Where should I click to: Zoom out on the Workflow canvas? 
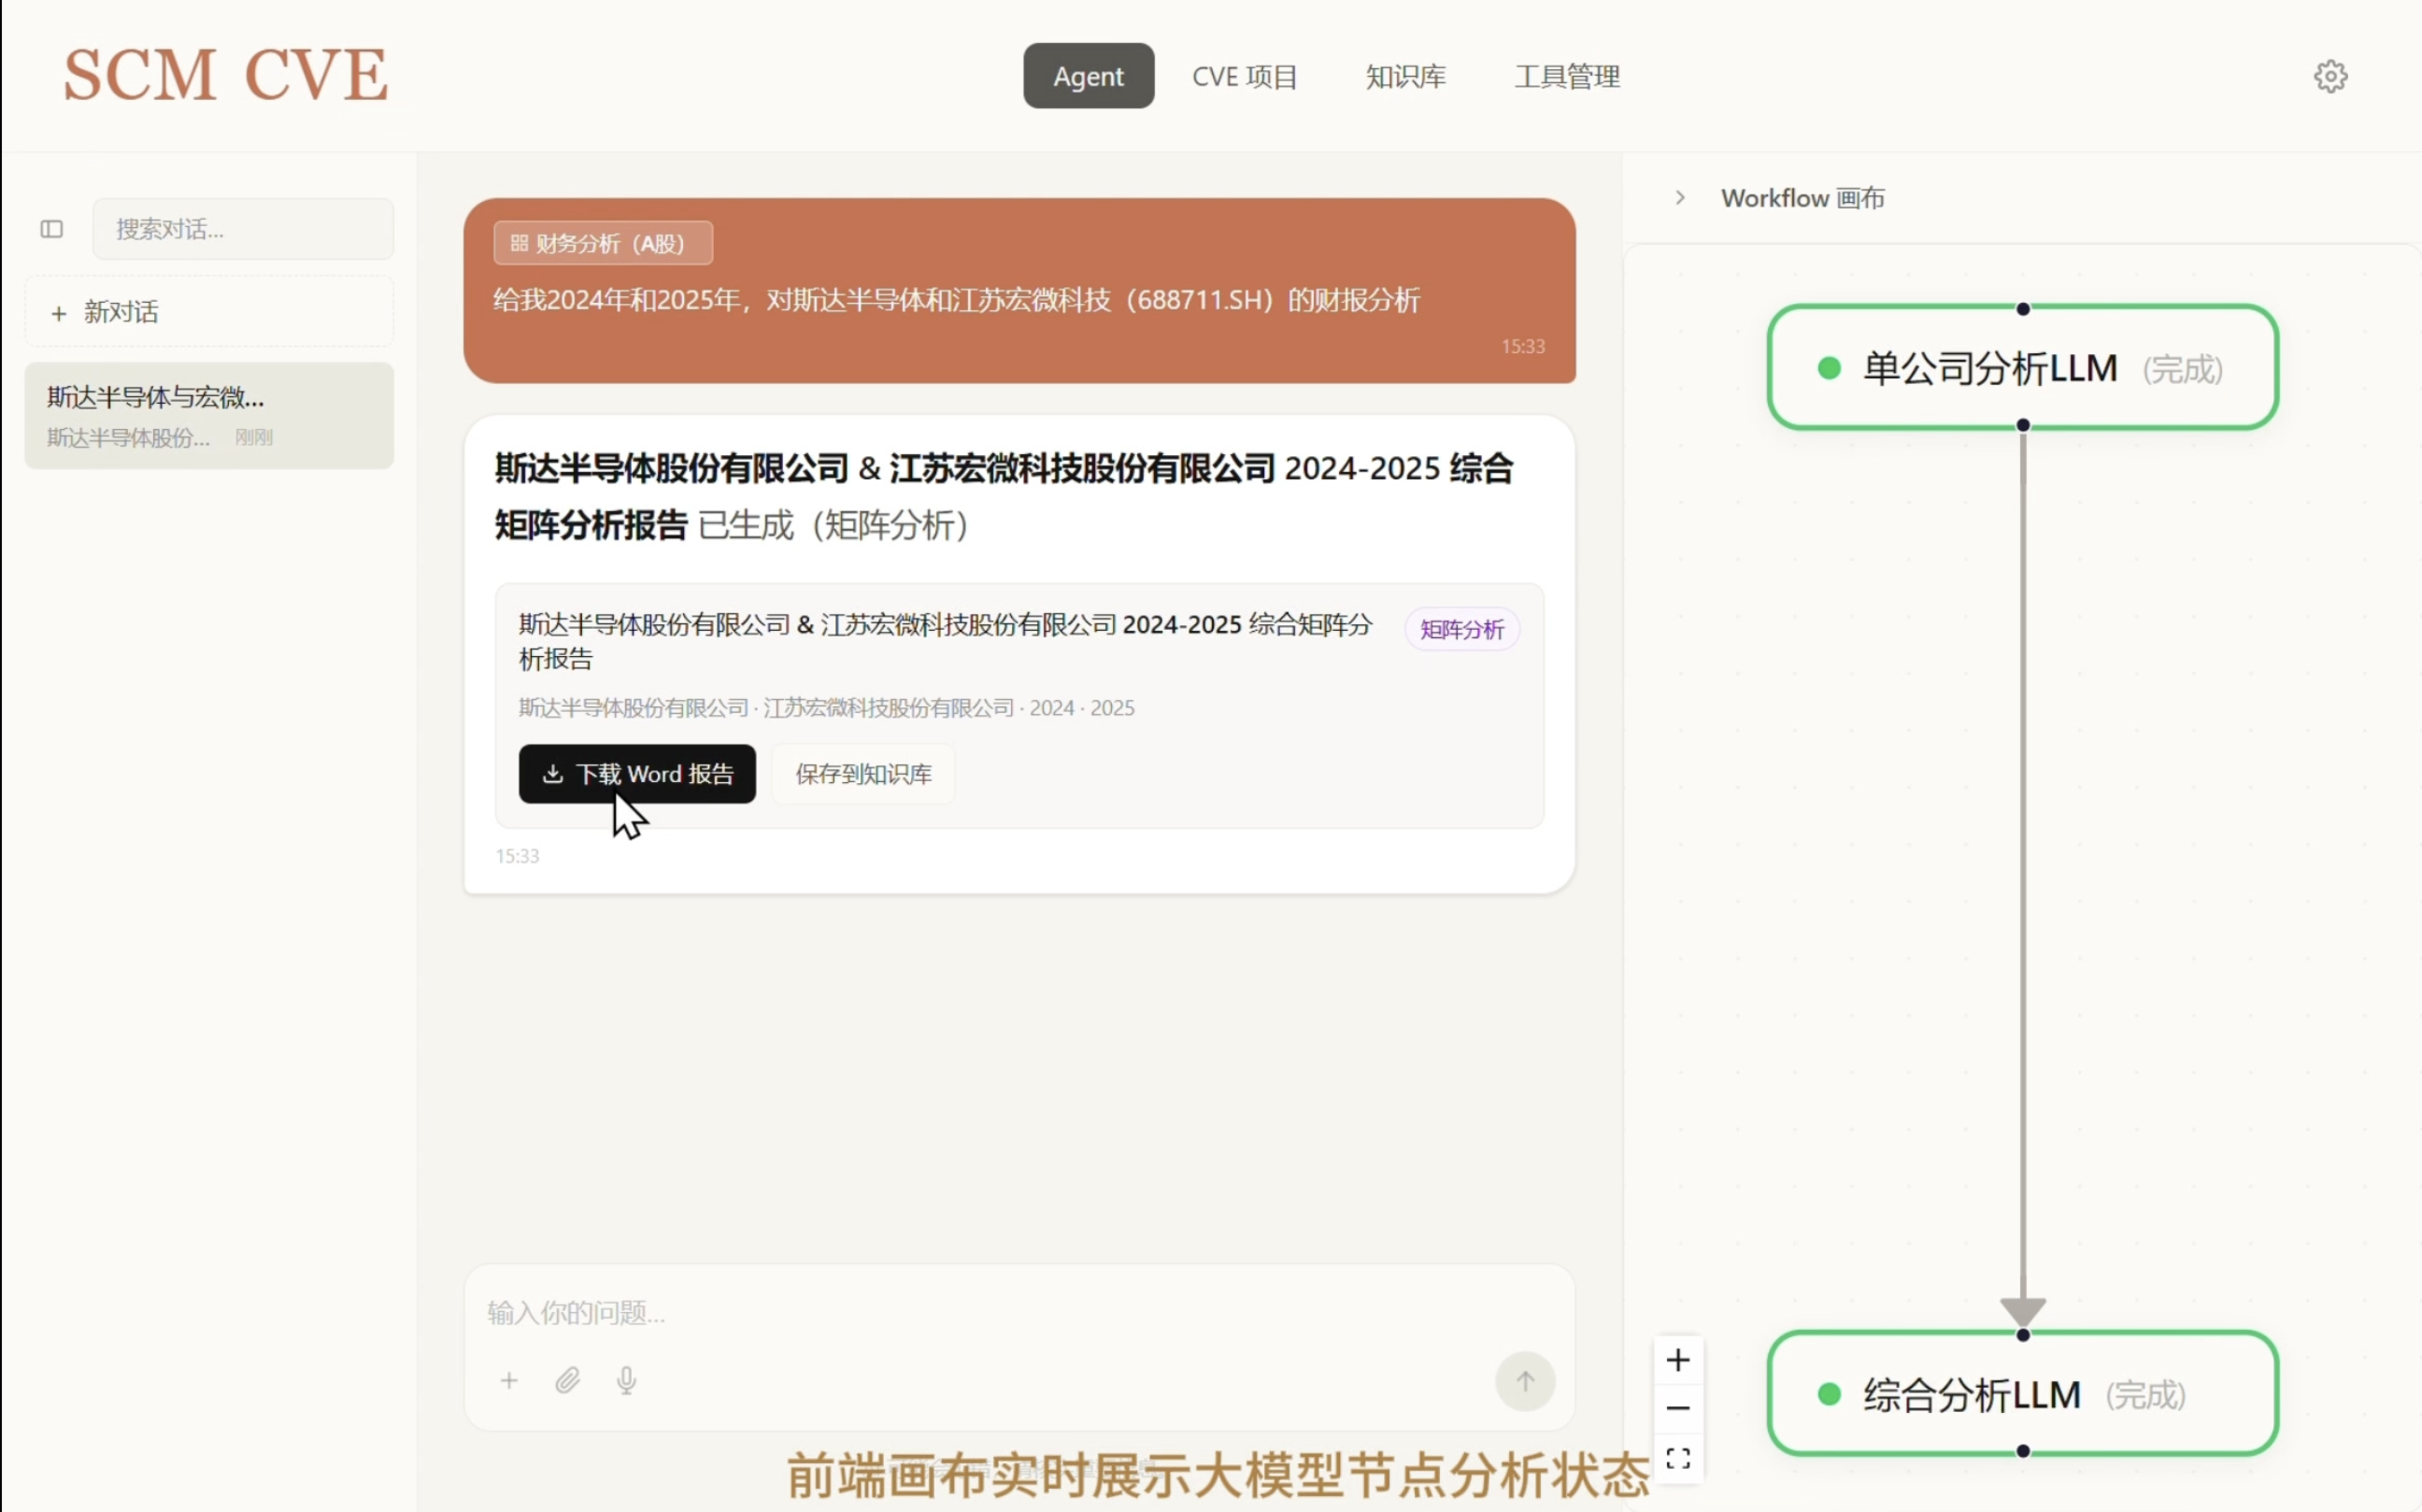pyautogui.click(x=1678, y=1408)
